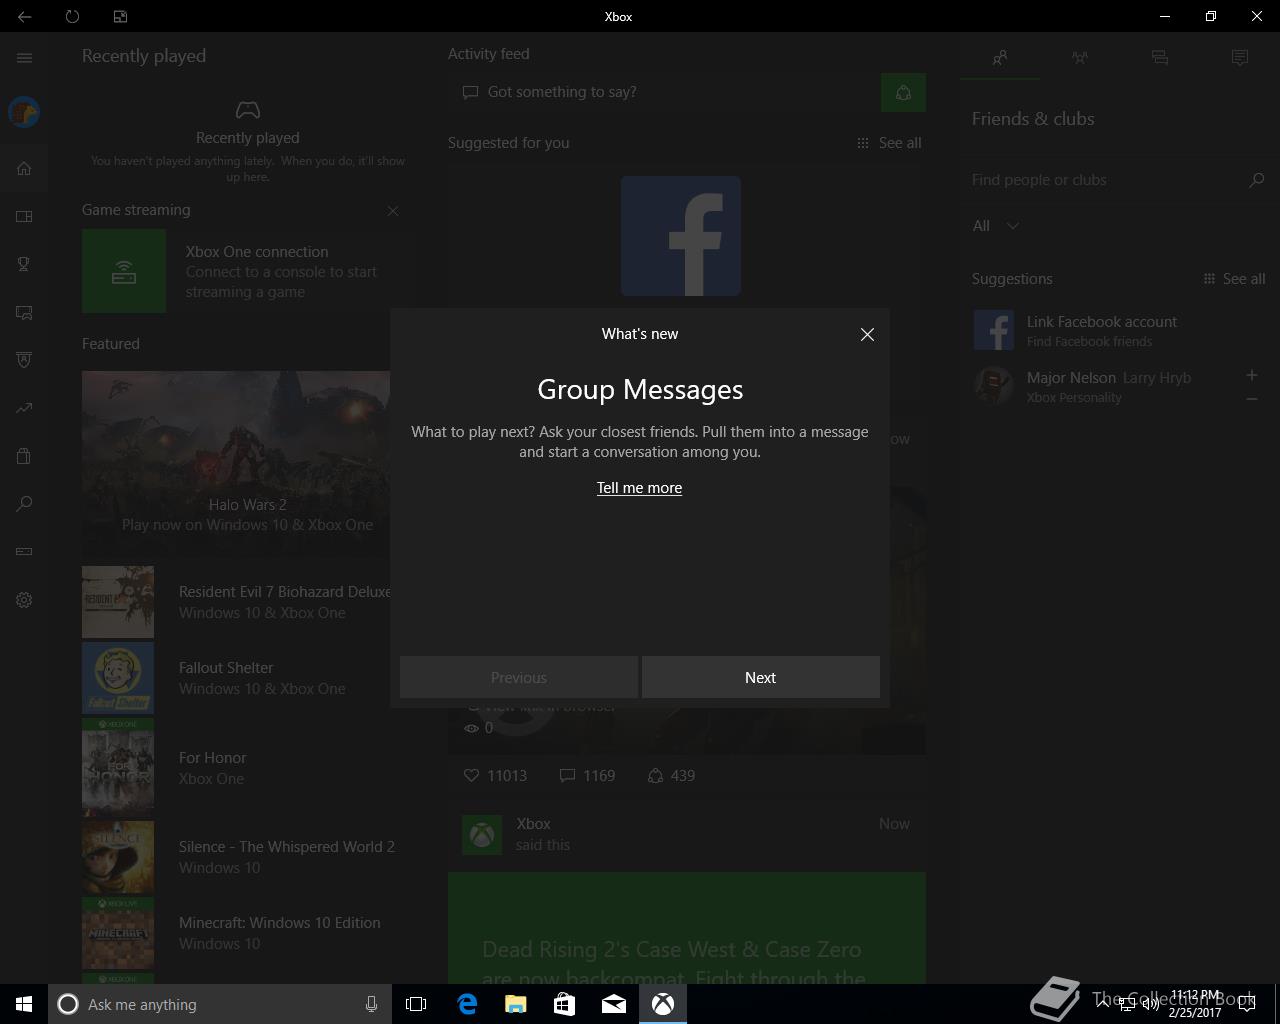Open Resident Evil 7 Biohazard Deluxe
This screenshot has width=1280, height=1024.
tap(236, 602)
